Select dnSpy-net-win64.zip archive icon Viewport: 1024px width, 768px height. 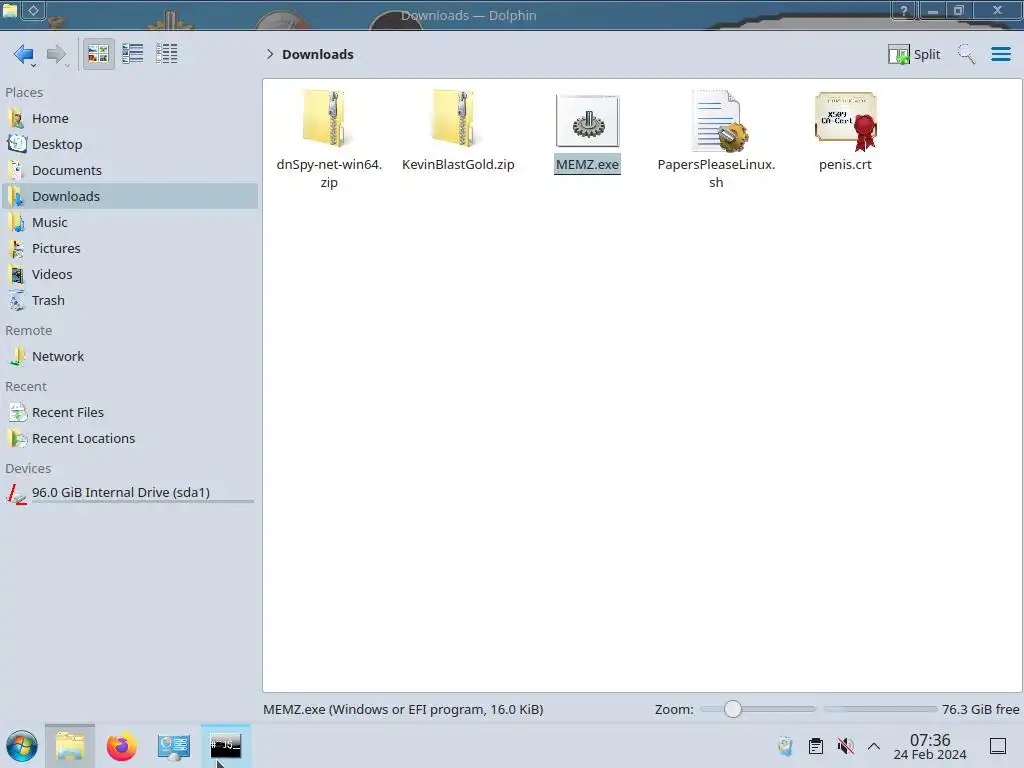pos(328,119)
